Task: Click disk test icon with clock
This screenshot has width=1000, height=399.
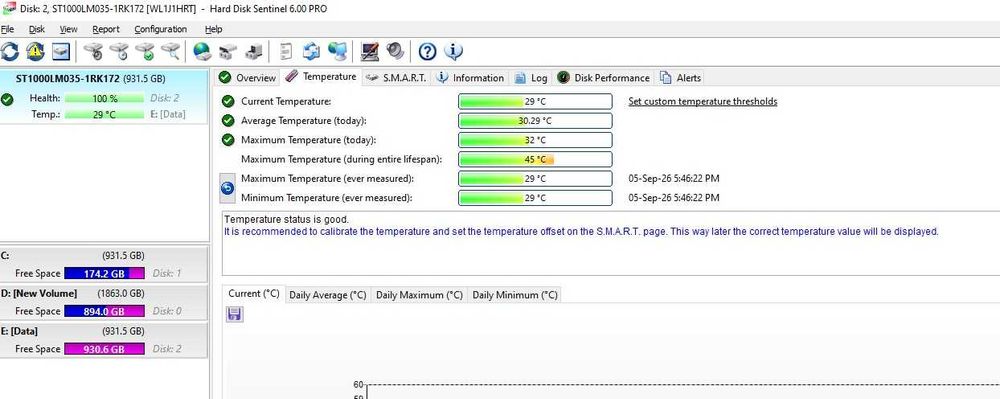Action: (119, 51)
